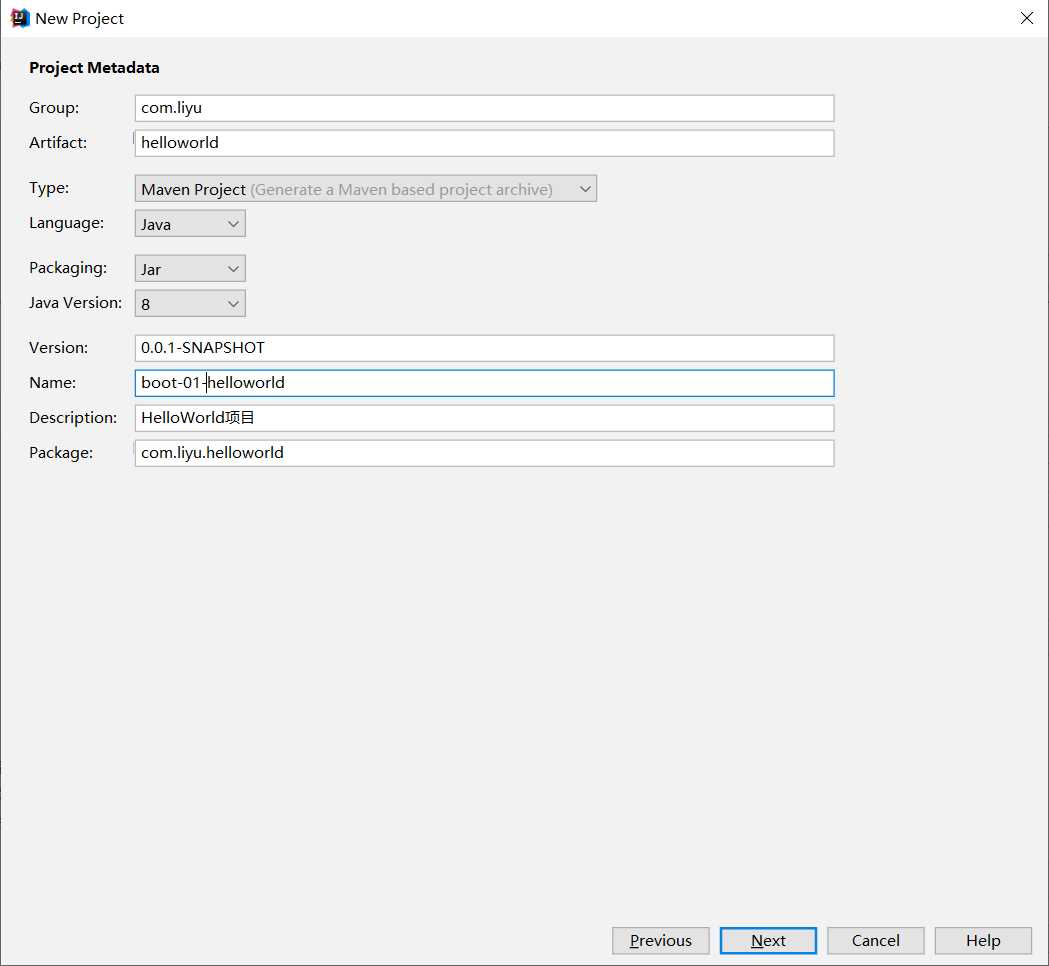
Task: Close the New Project dialog
Action: [x=1026, y=18]
